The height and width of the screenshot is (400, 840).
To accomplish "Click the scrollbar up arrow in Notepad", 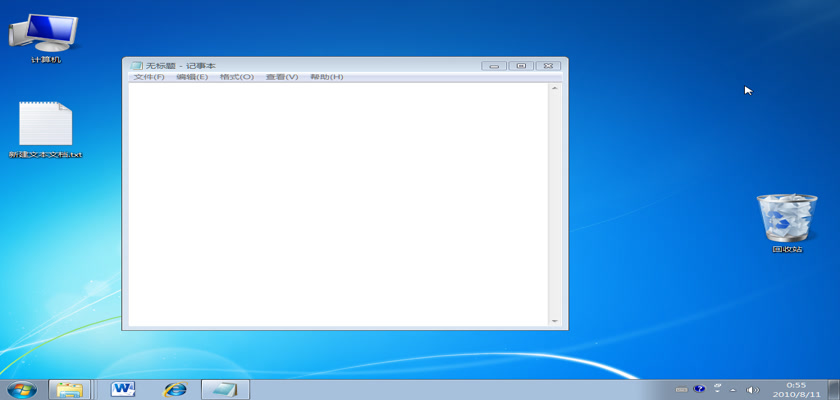I will pos(555,89).
